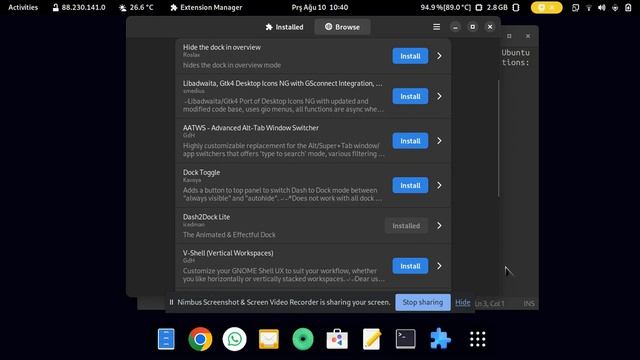Viewport: 640px width, 360px height.
Task: Open the mail app in the dock
Action: 269,339
